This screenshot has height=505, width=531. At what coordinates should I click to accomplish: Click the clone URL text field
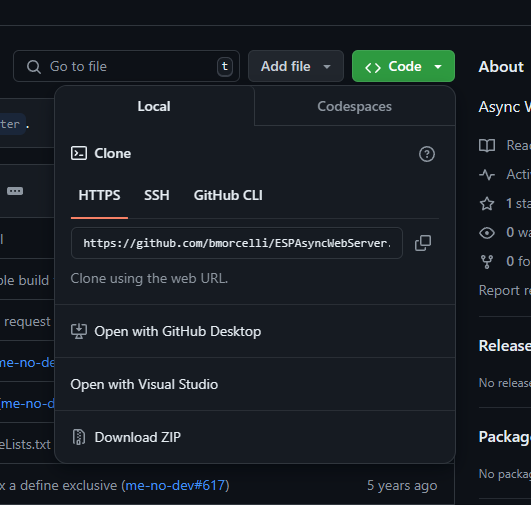(x=237, y=243)
